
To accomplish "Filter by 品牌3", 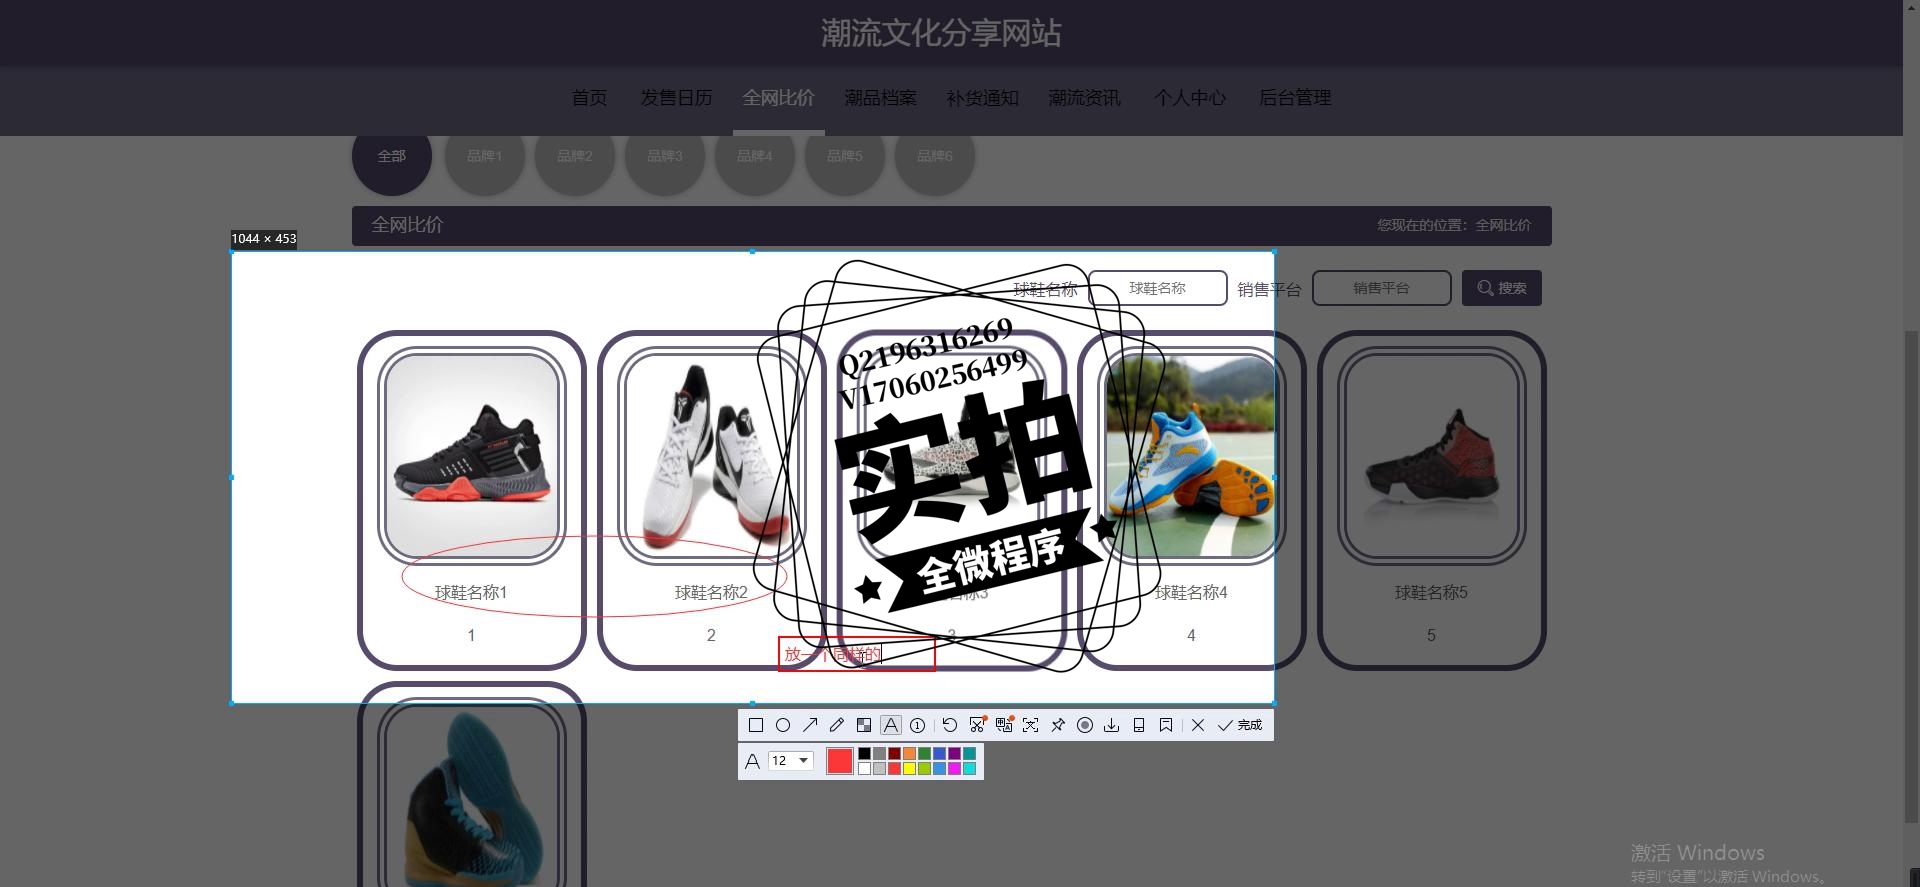I will [665, 156].
